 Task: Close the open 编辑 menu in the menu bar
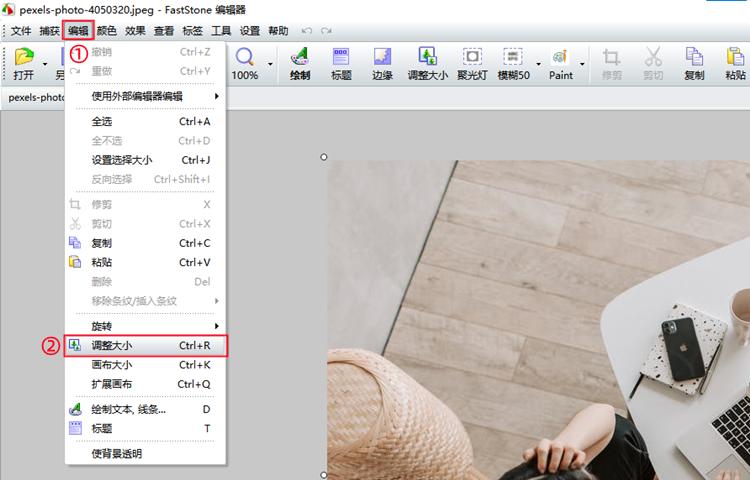point(78,31)
